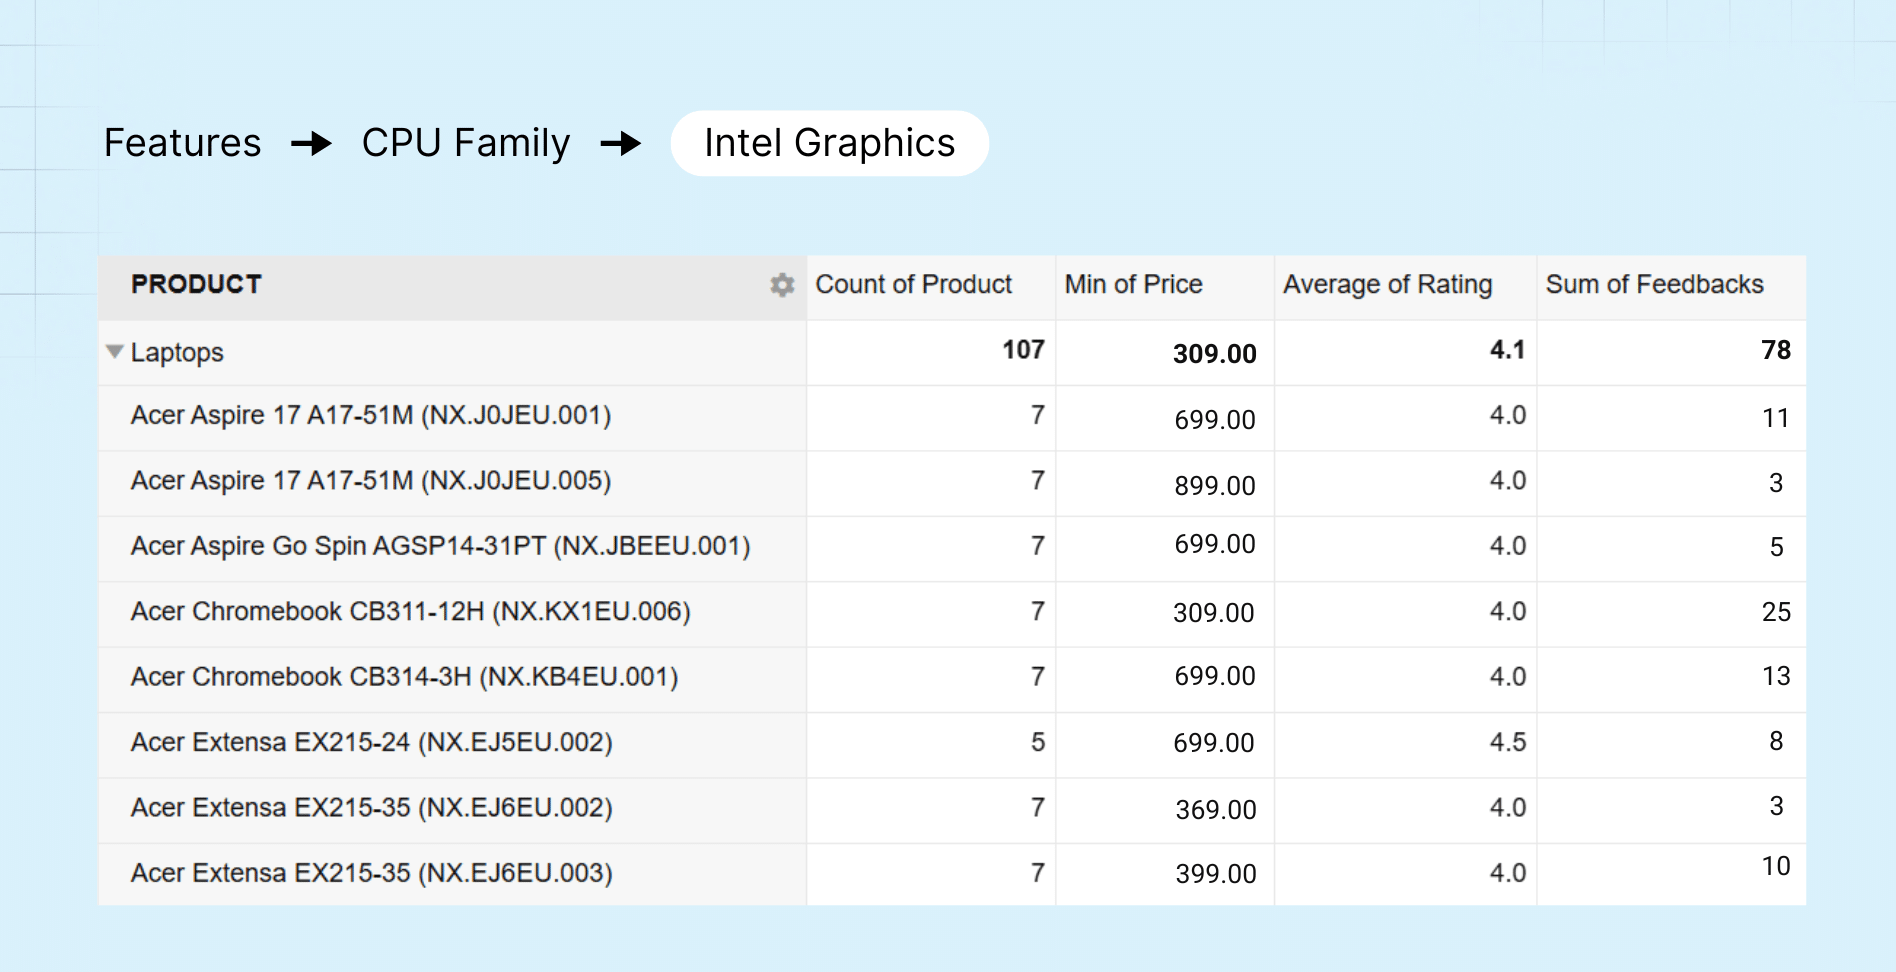Click the 25 feedbacks cell
1896x972 pixels.
(1775, 612)
